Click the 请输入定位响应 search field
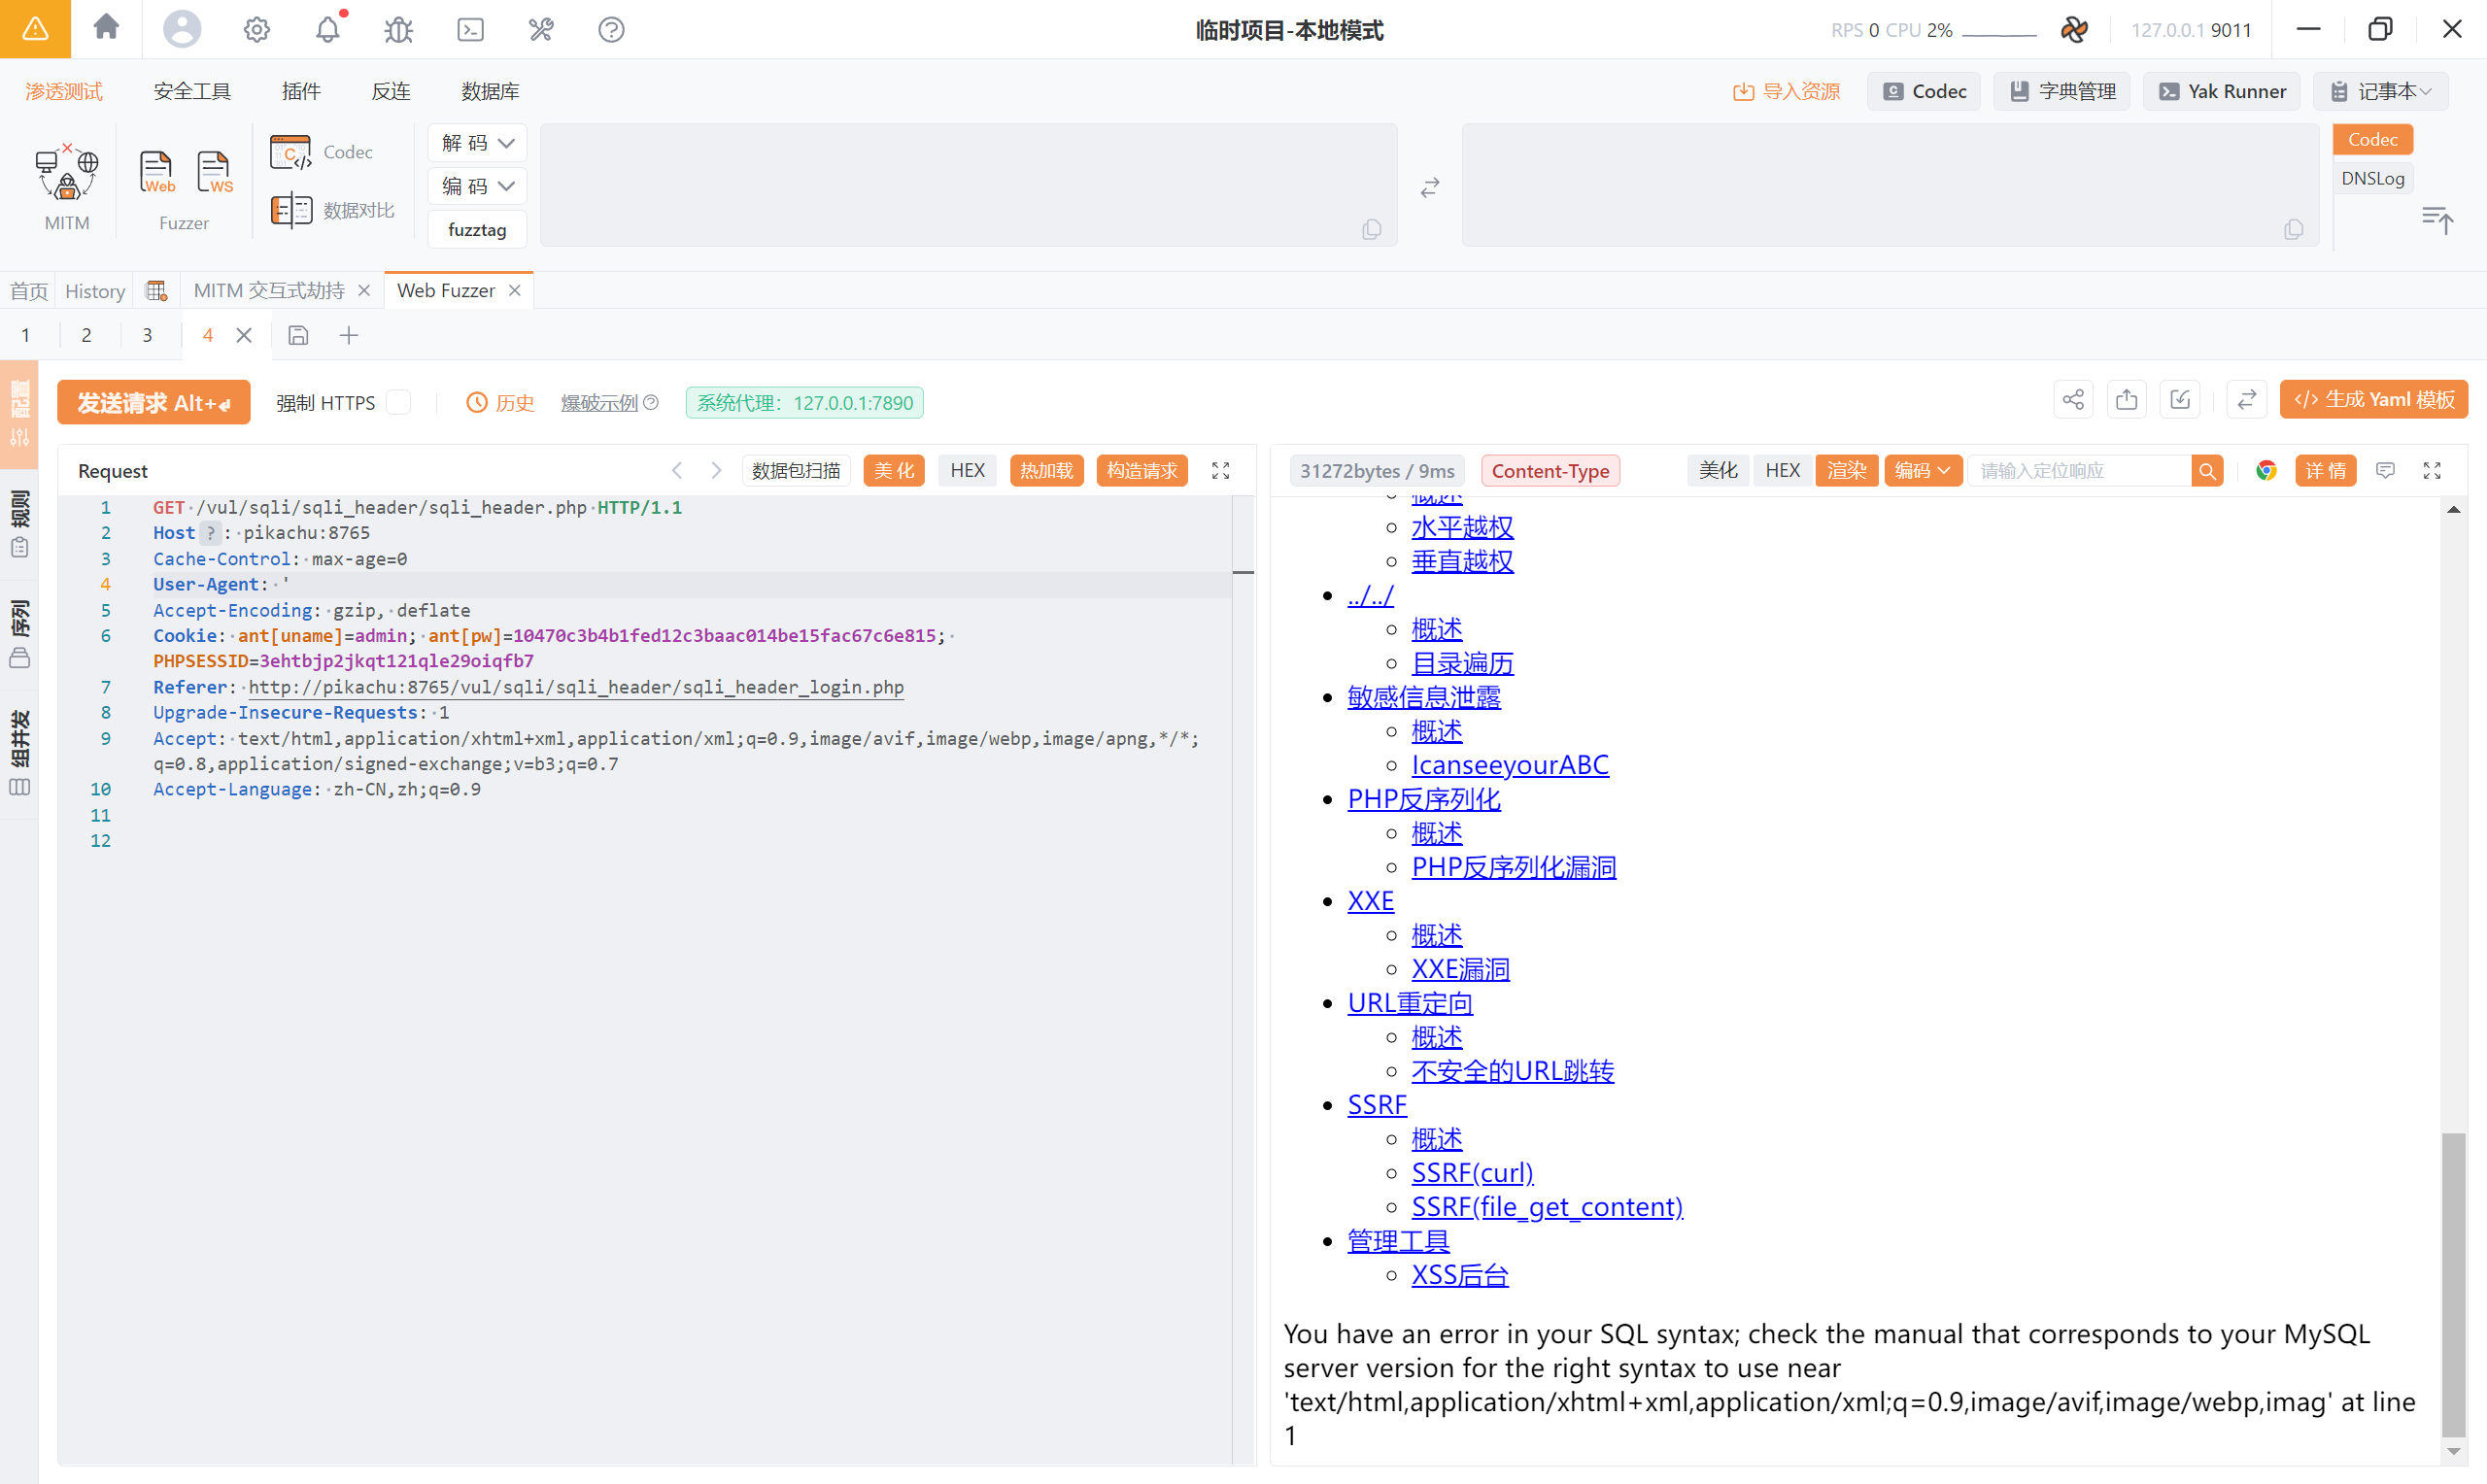 click(x=2076, y=470)
